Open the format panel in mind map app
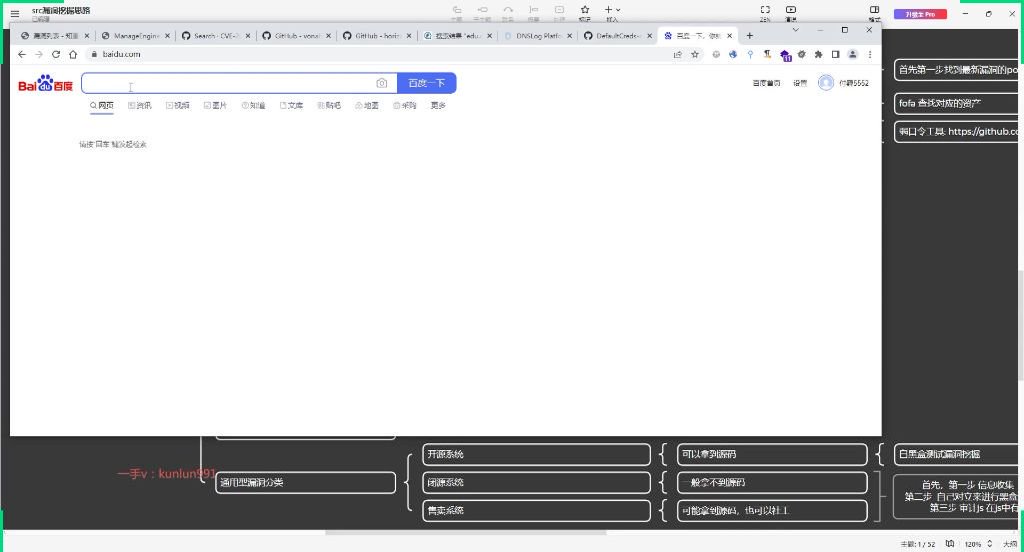The width and height of the screenshot is (1024, 552). coord(874,12)
